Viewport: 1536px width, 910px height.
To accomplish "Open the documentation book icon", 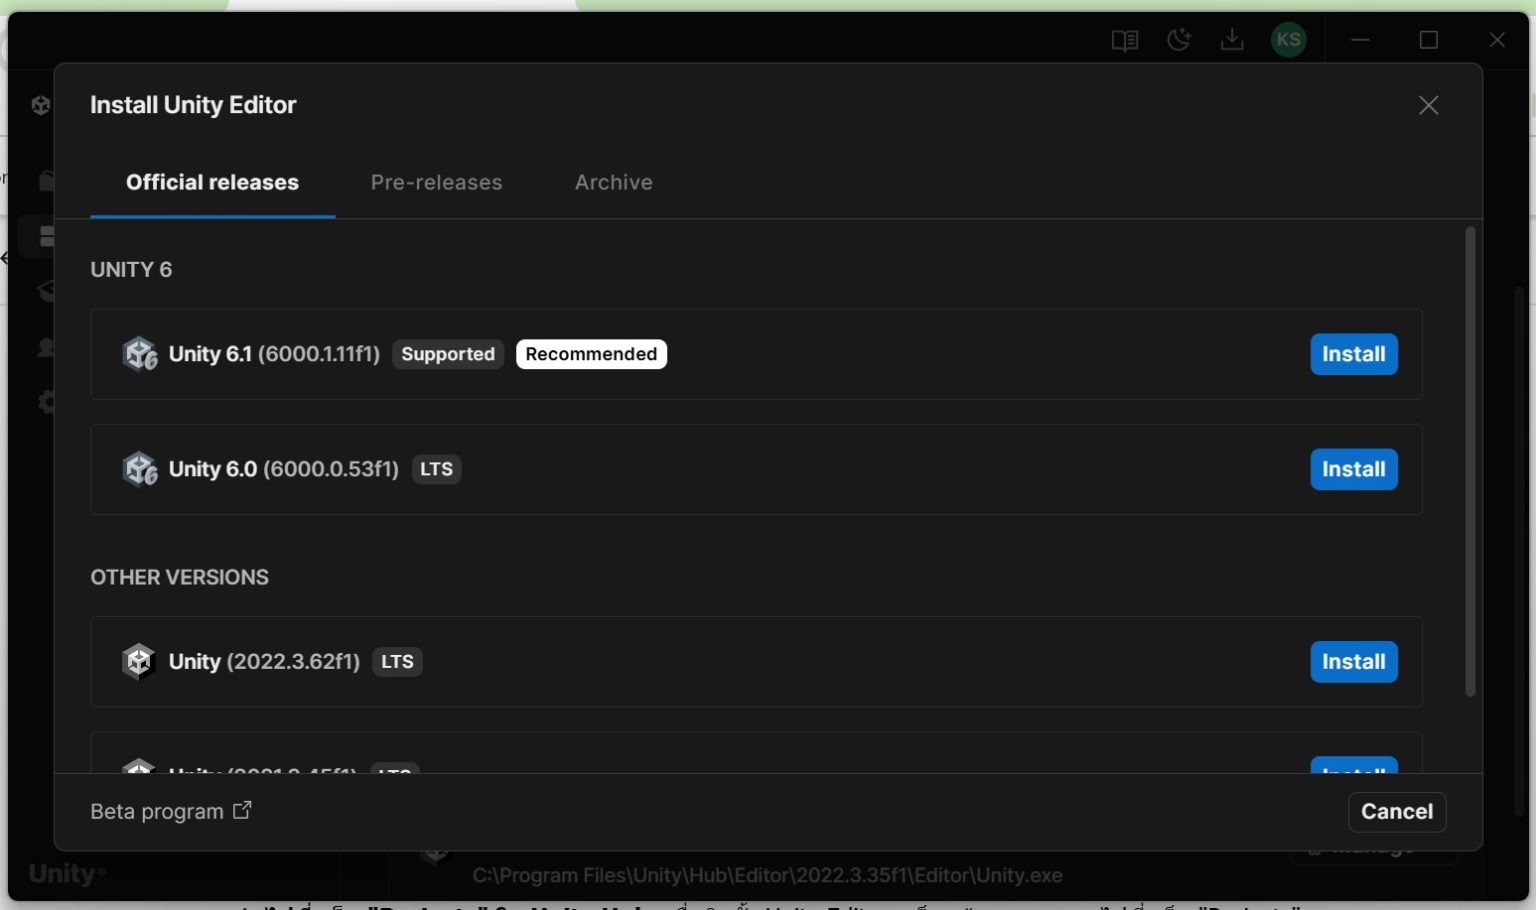I will [x=1124, y=40].
